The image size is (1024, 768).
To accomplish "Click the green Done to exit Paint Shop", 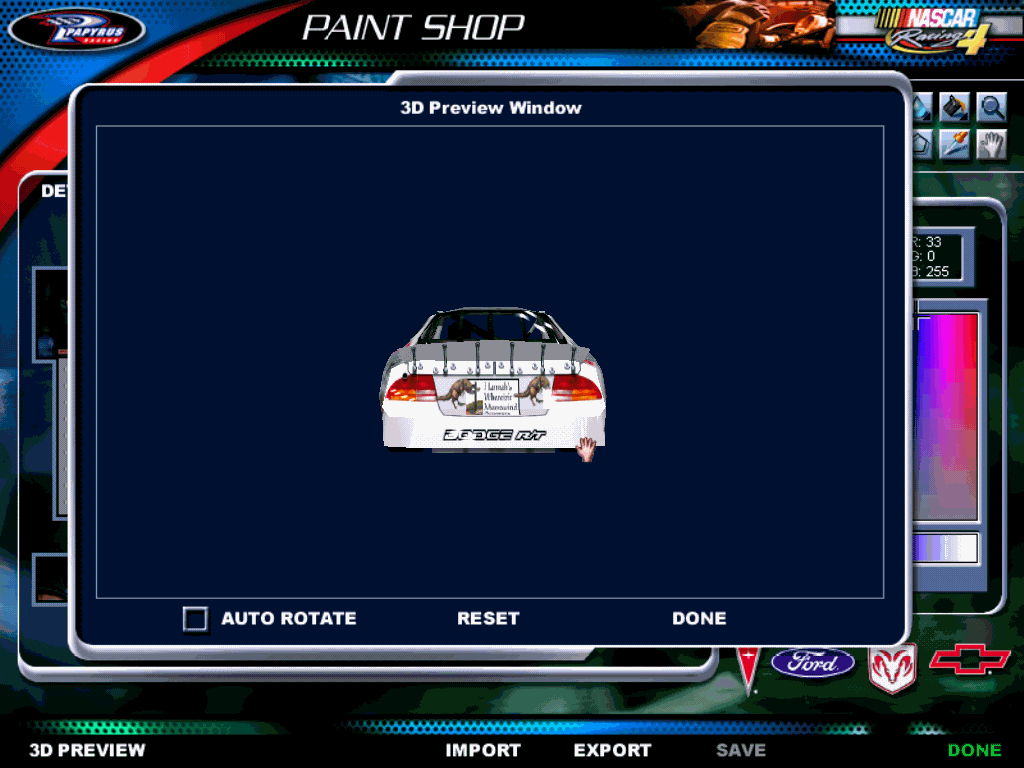I will pos(974,750).
